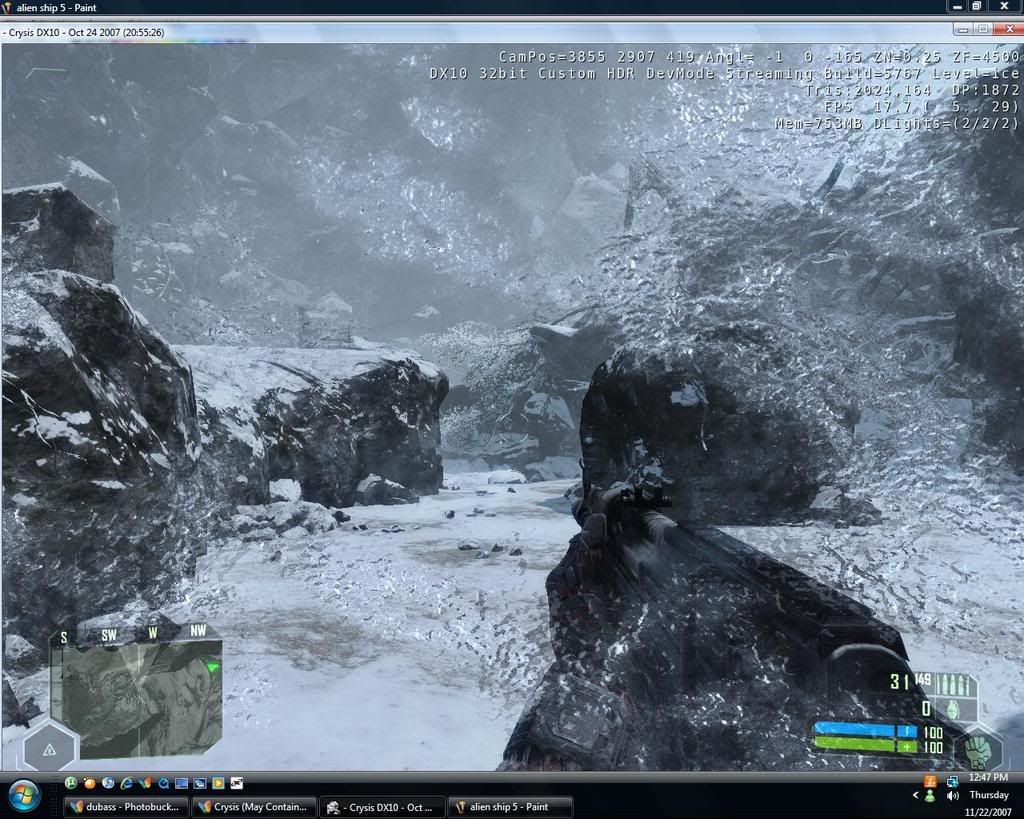Click the orange system tray icon
1024x819 pixels.
[930, 781]
